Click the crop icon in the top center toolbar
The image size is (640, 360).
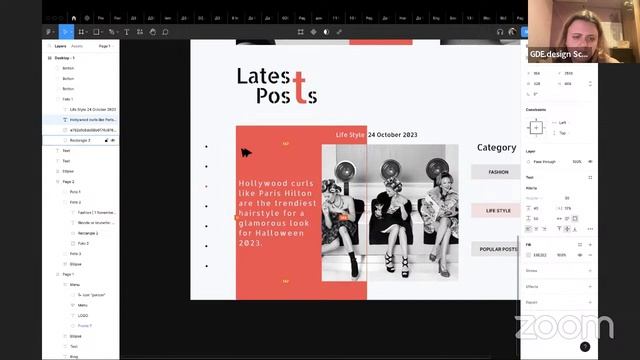coord(300,32)
